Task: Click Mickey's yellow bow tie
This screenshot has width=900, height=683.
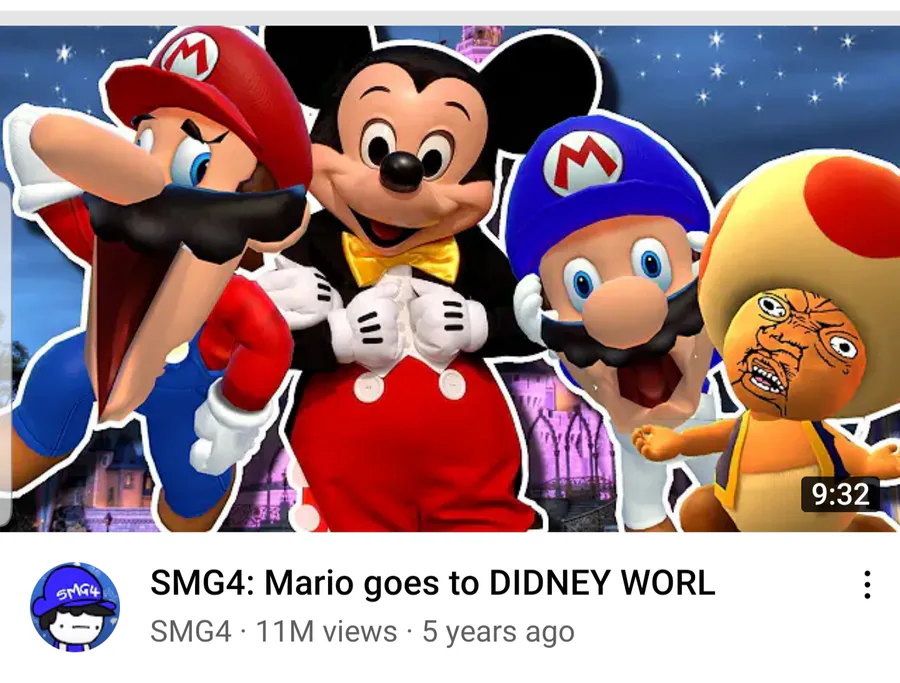Action: [x=401, y=258]
